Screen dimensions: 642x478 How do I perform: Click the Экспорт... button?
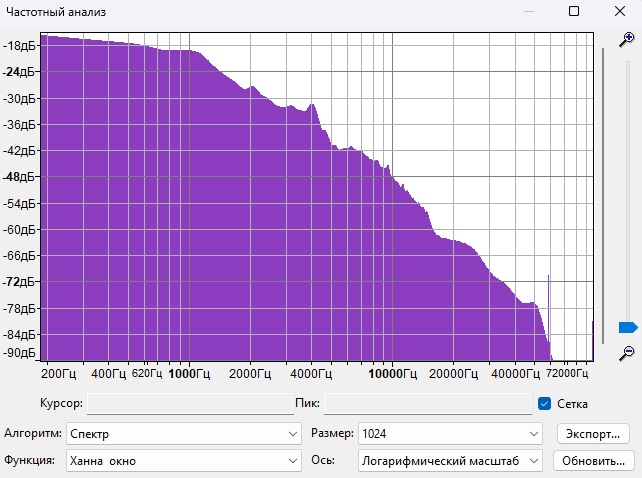(x=593, y=434)
